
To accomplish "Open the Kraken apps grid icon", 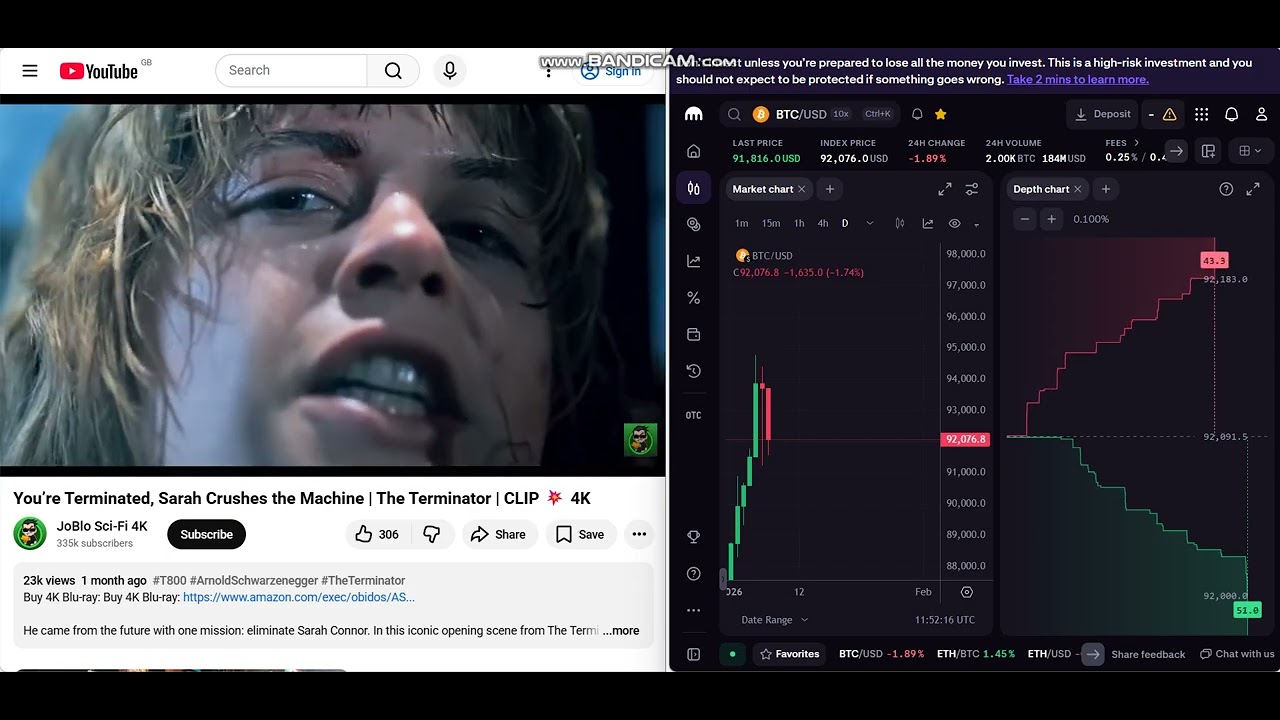I will (1201, 114).
